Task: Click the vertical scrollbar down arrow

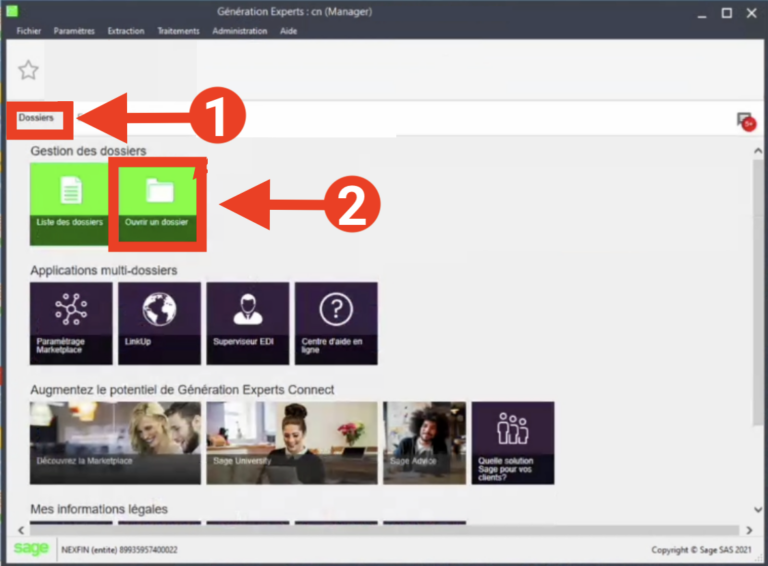Action: (x=758, y=510)
